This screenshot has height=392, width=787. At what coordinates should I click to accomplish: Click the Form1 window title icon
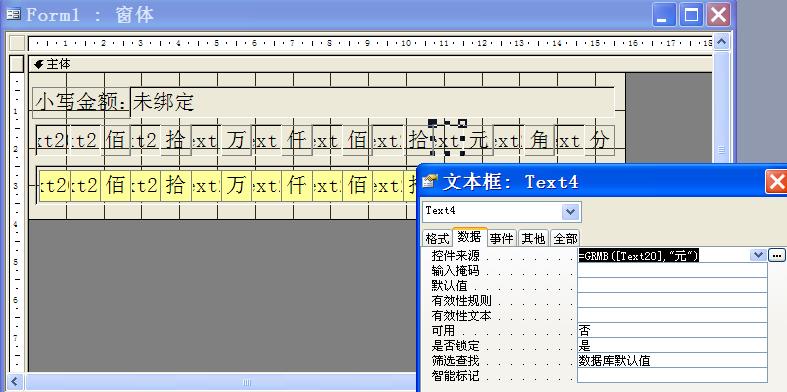tap(14, 15)
